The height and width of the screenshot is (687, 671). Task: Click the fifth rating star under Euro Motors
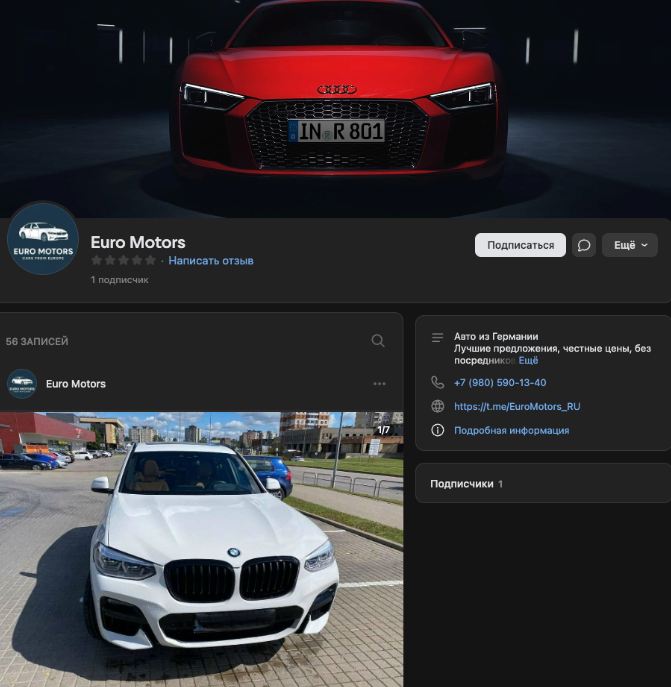click(152, 261)
